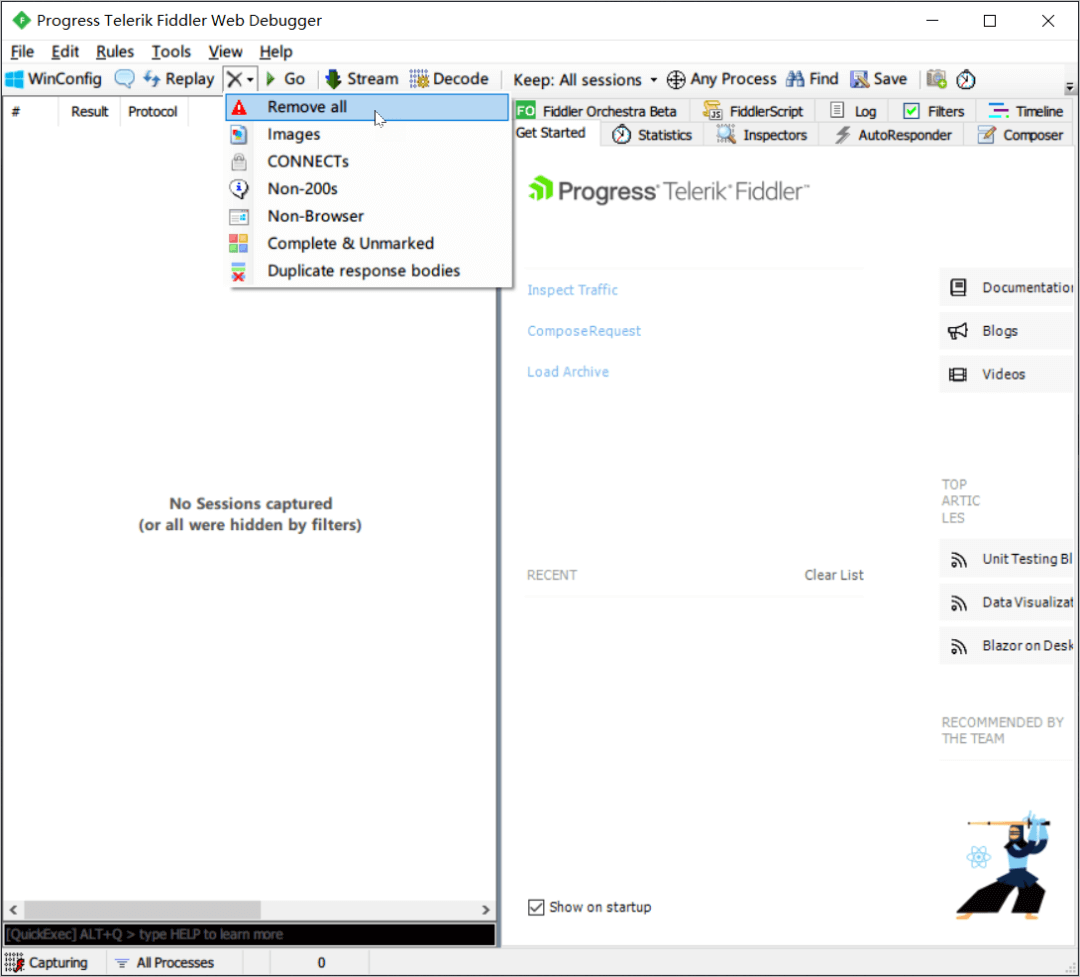
Task: Expand toolbar overflow arrow at right edge
Action: point(1069,88)
